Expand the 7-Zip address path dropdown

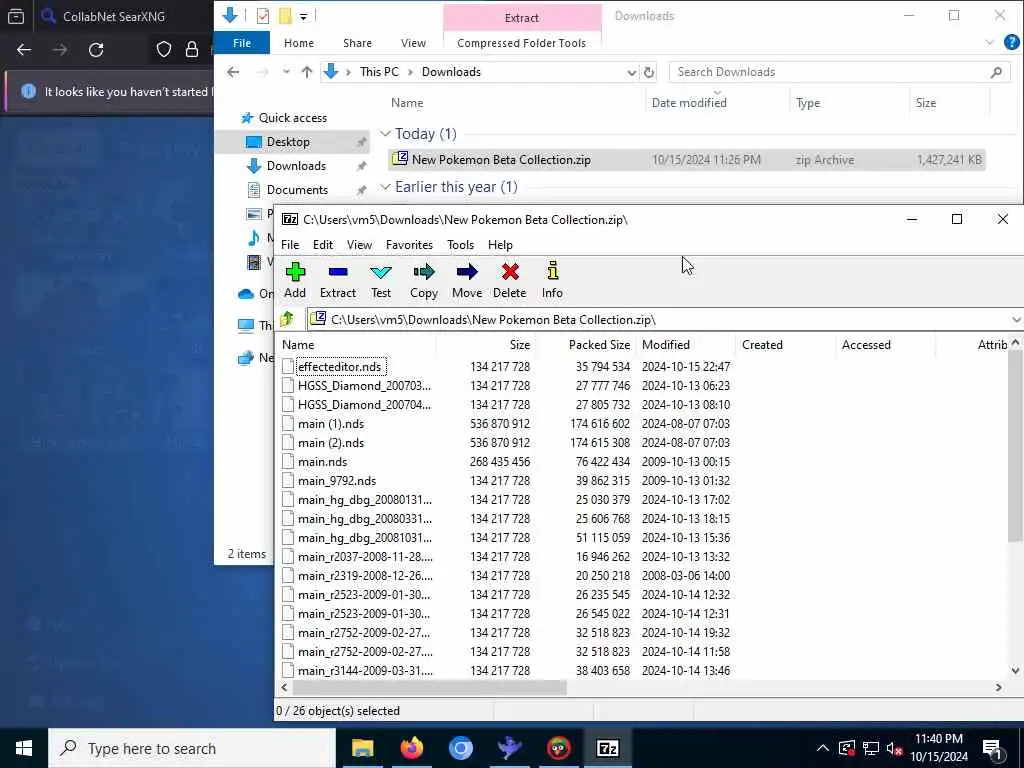tap(1016, 319)
